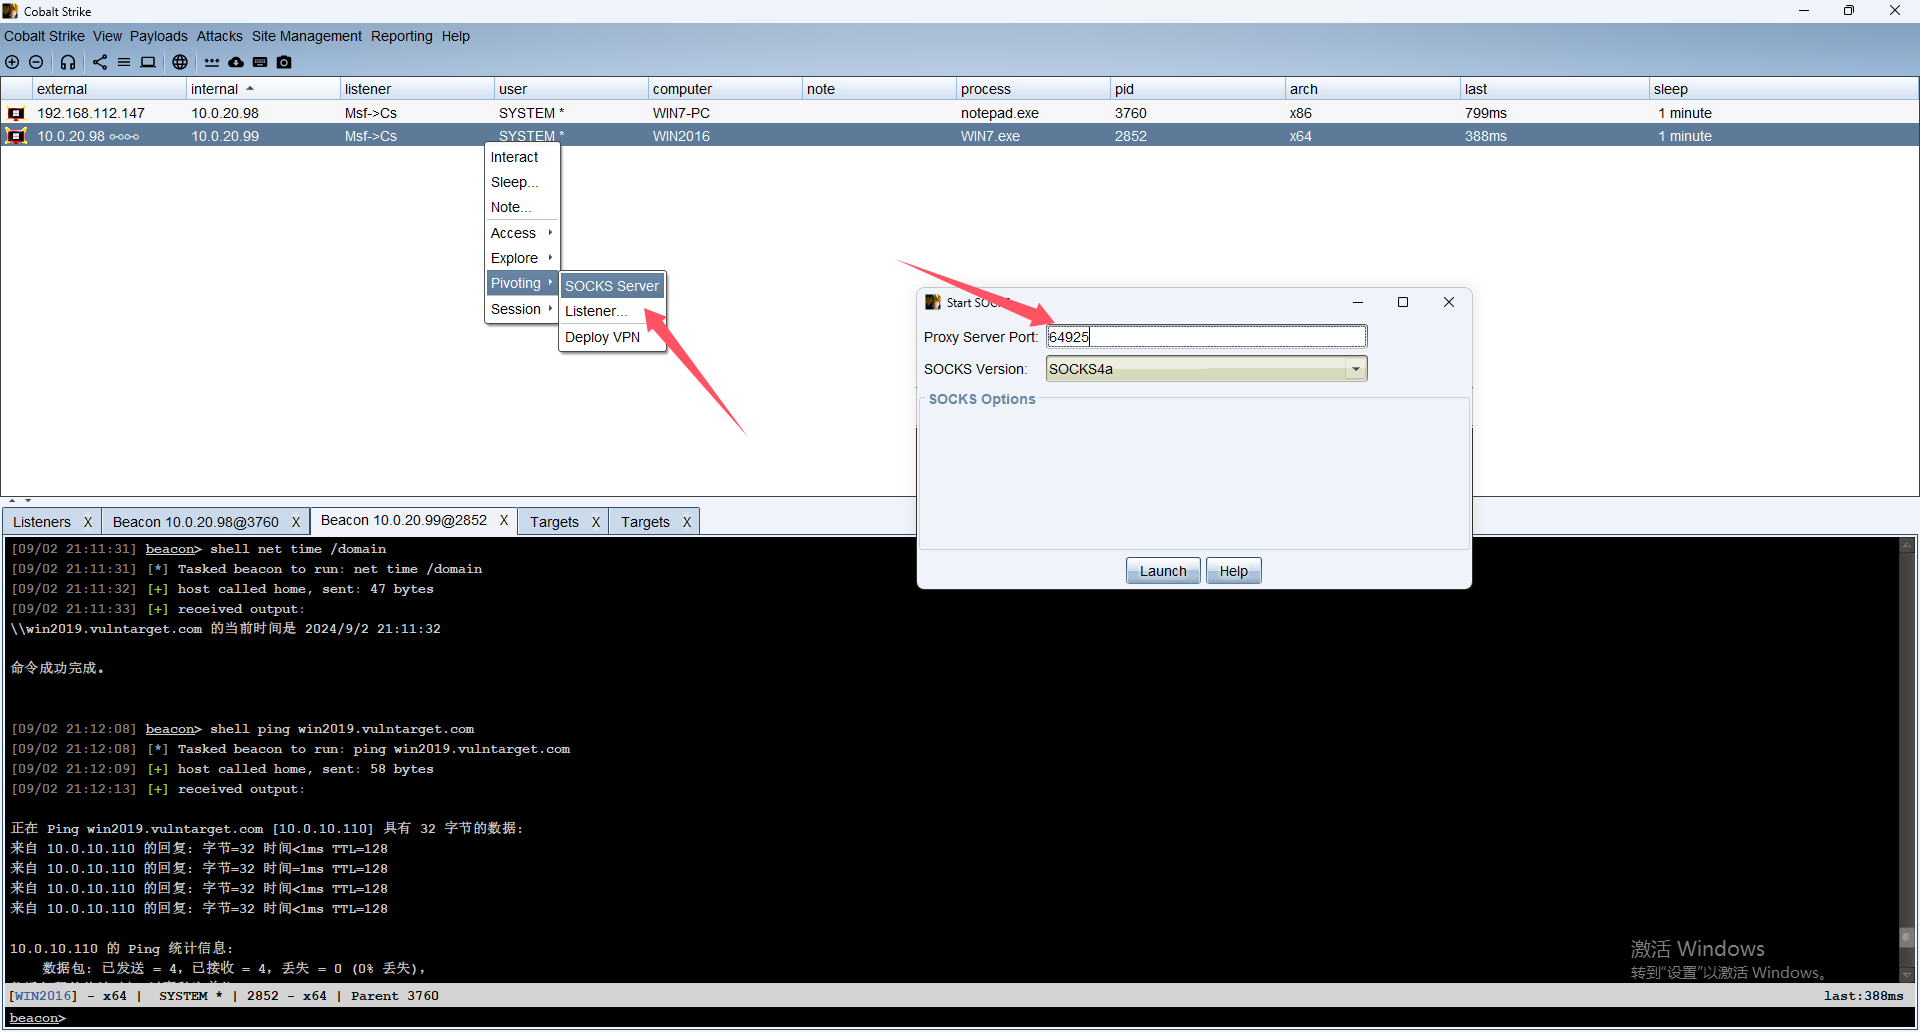Screen dimensions: 1920x1032
Task: Switch to session table view icon
Action: [x=124, y=62]
